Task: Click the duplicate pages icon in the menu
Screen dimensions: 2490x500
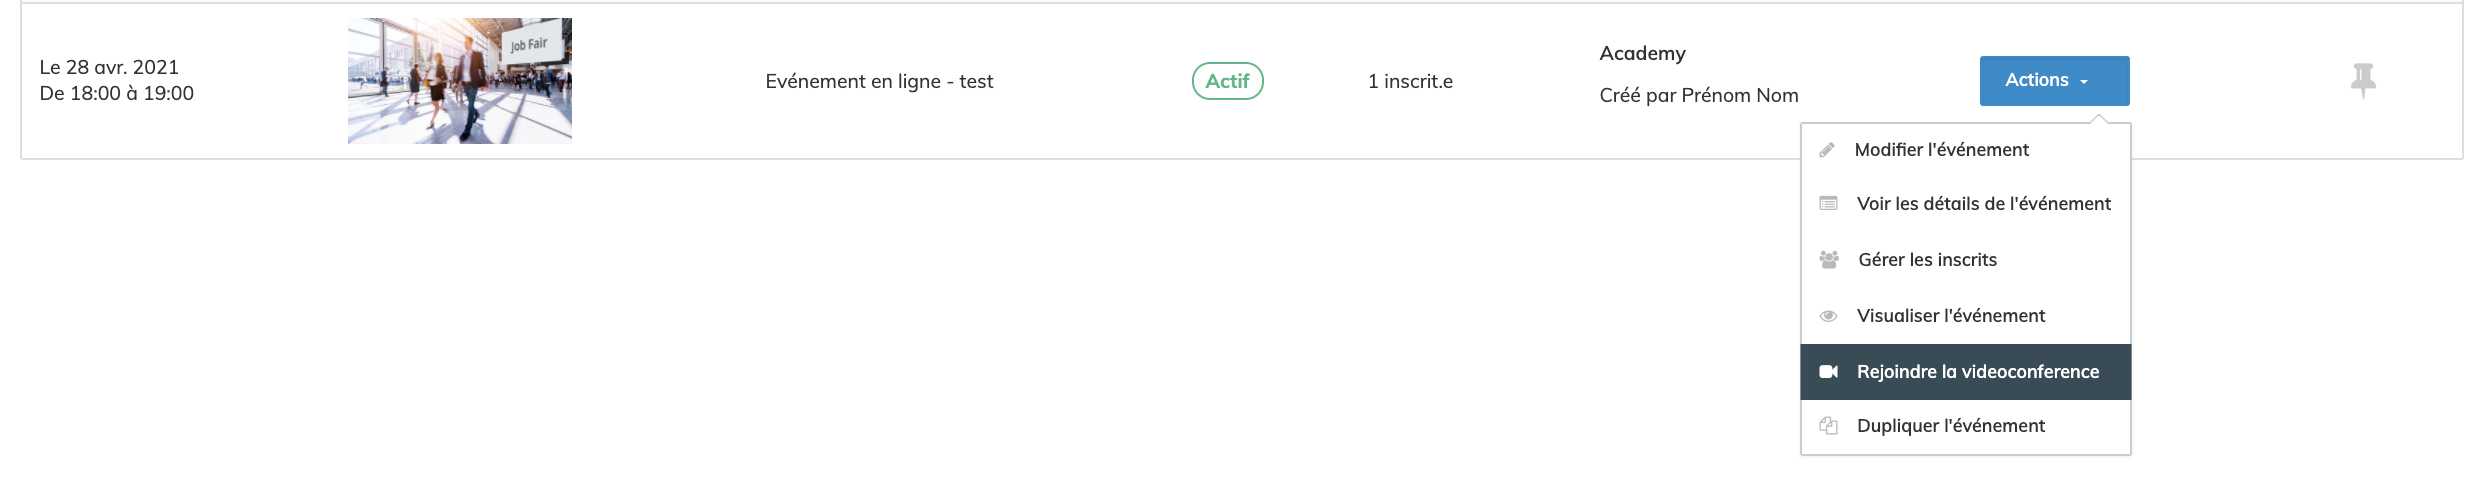Action: coord(1828,426)
